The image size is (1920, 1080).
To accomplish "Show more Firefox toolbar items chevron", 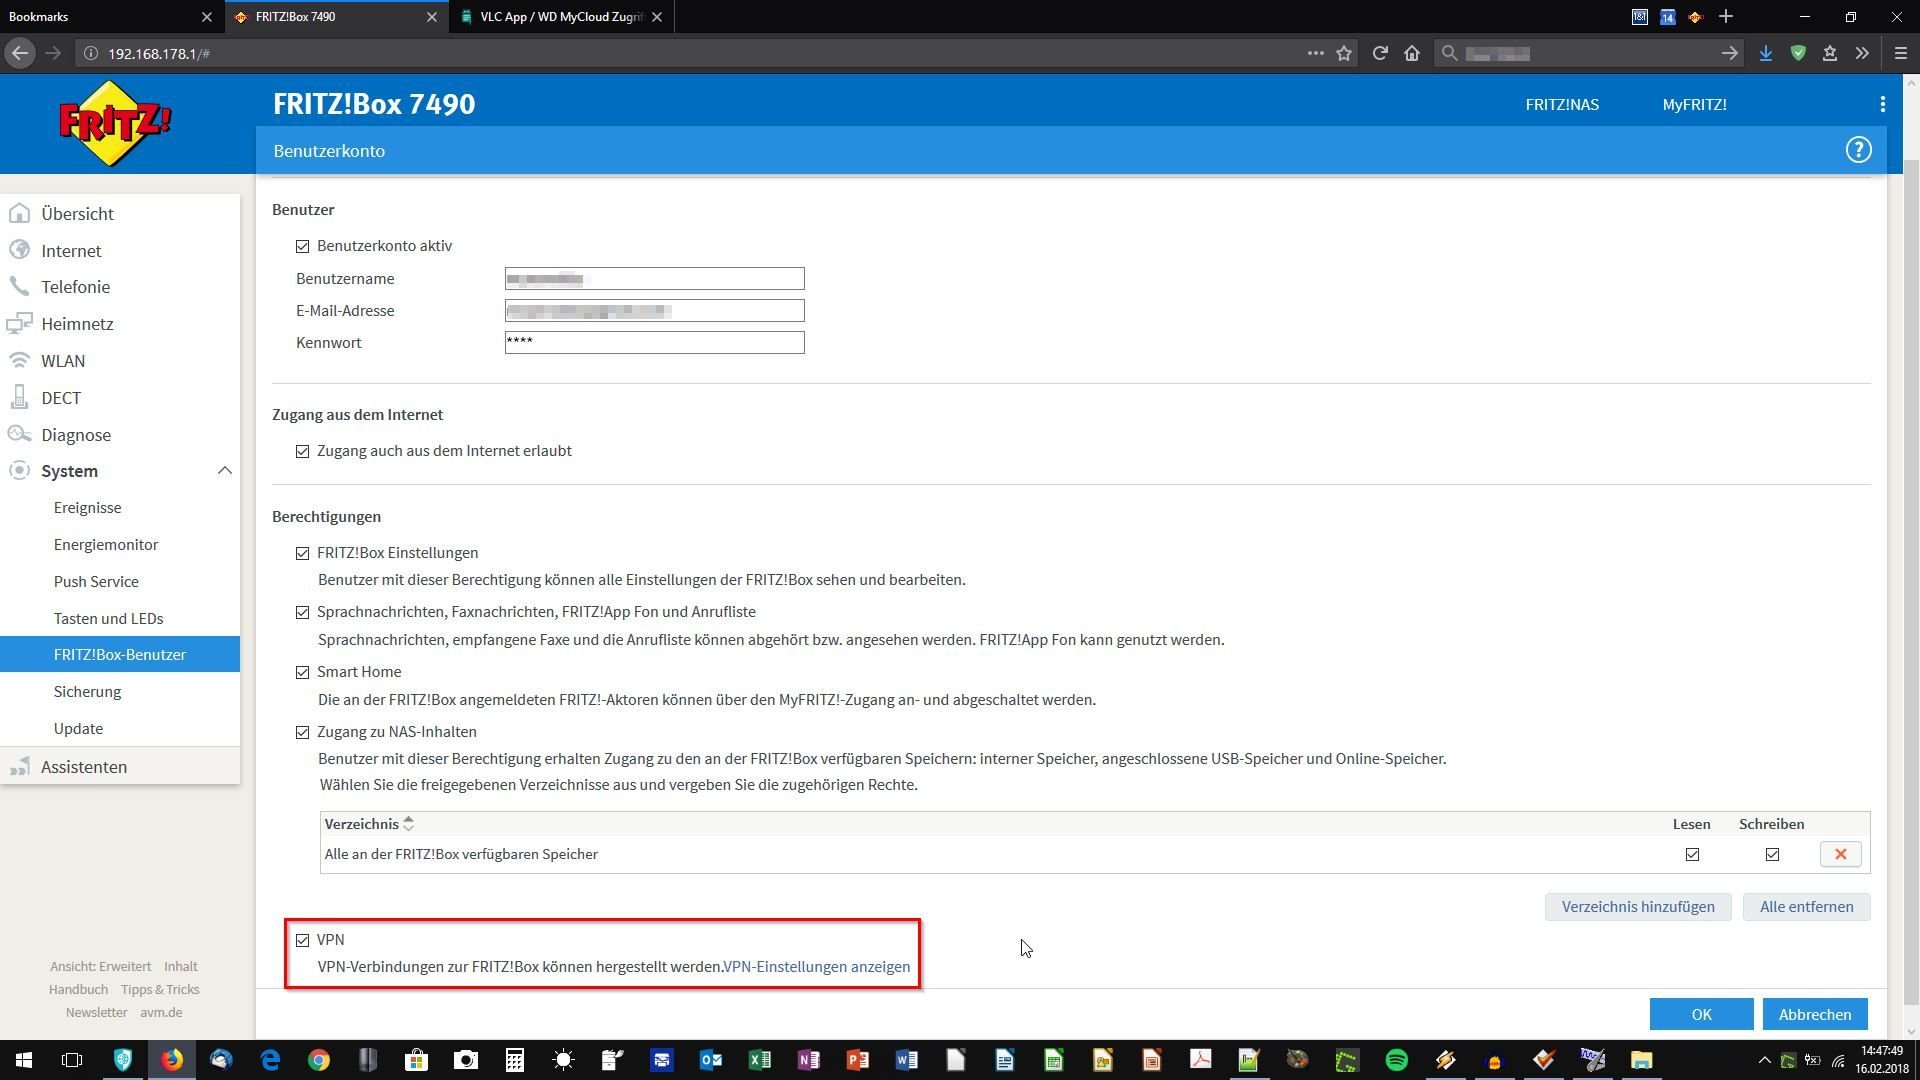I will click(1862, 53).
